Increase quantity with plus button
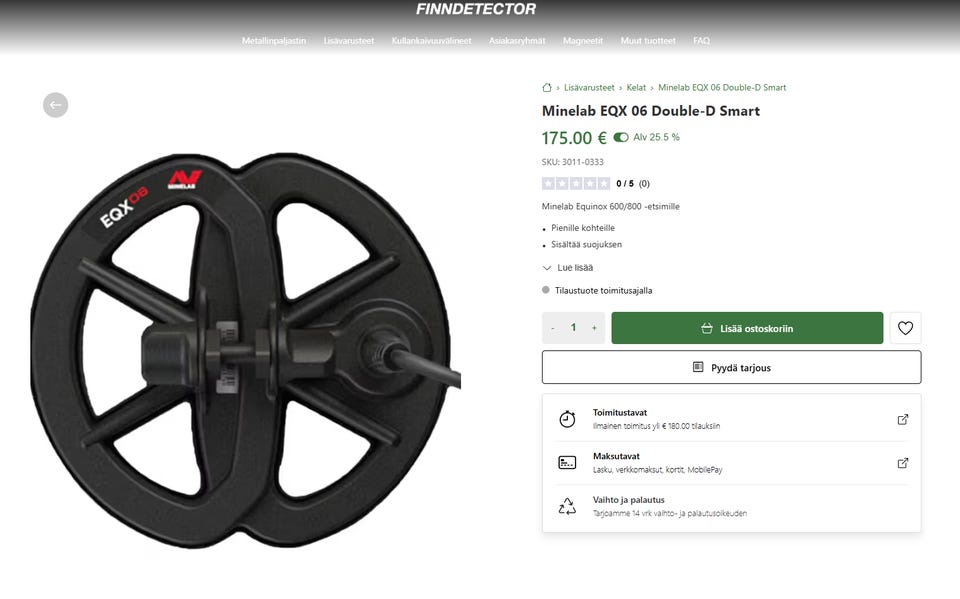Image resolution: width=960 pixels, height=599 pixels. pyautogui.click(x=594, y=328)
